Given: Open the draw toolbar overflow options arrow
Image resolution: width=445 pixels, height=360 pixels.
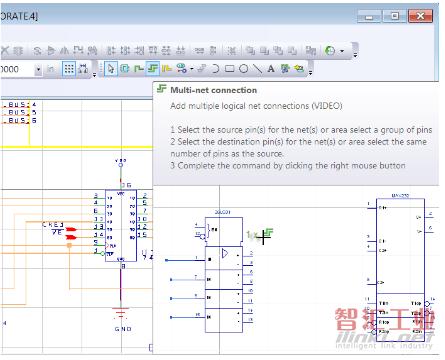Looking at the screenshot, I should click(310, 72).
